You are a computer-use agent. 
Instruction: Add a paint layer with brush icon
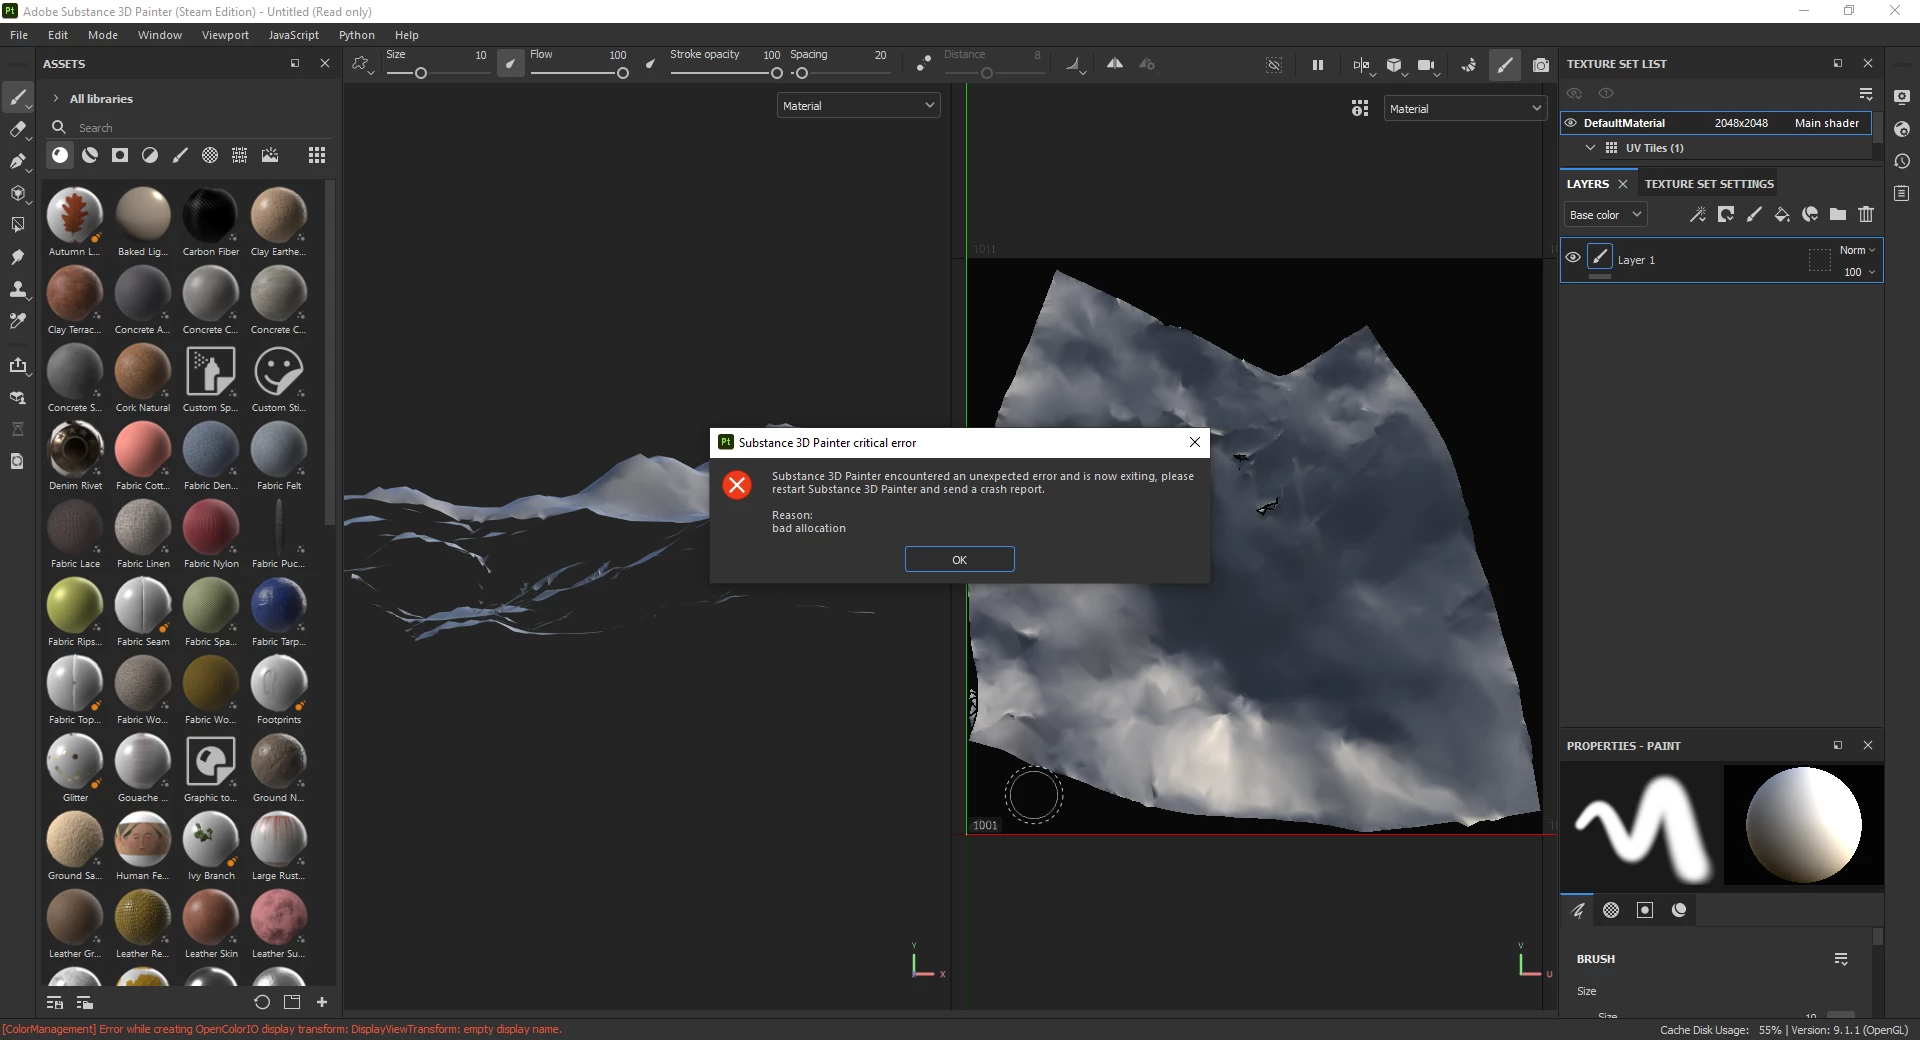(x=1754, y=214)
